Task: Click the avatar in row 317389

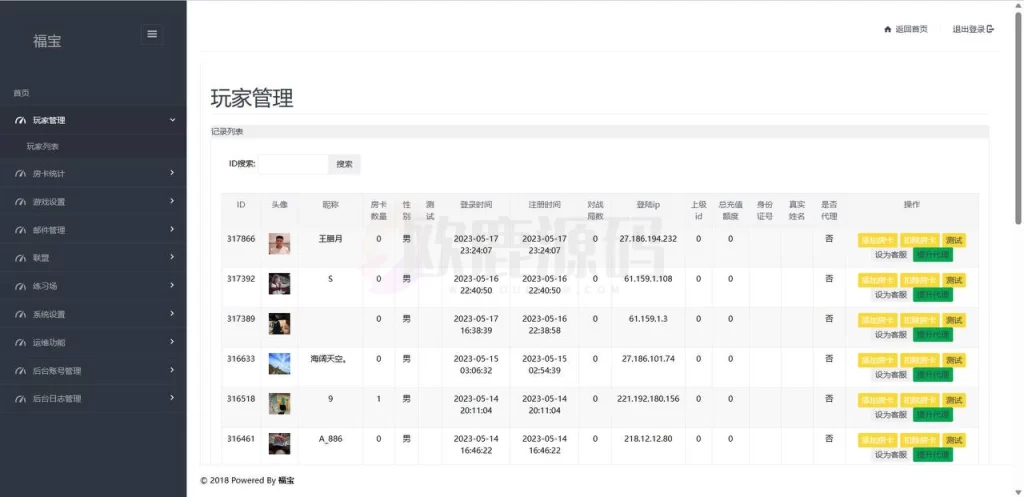Action: coord(280,324)
